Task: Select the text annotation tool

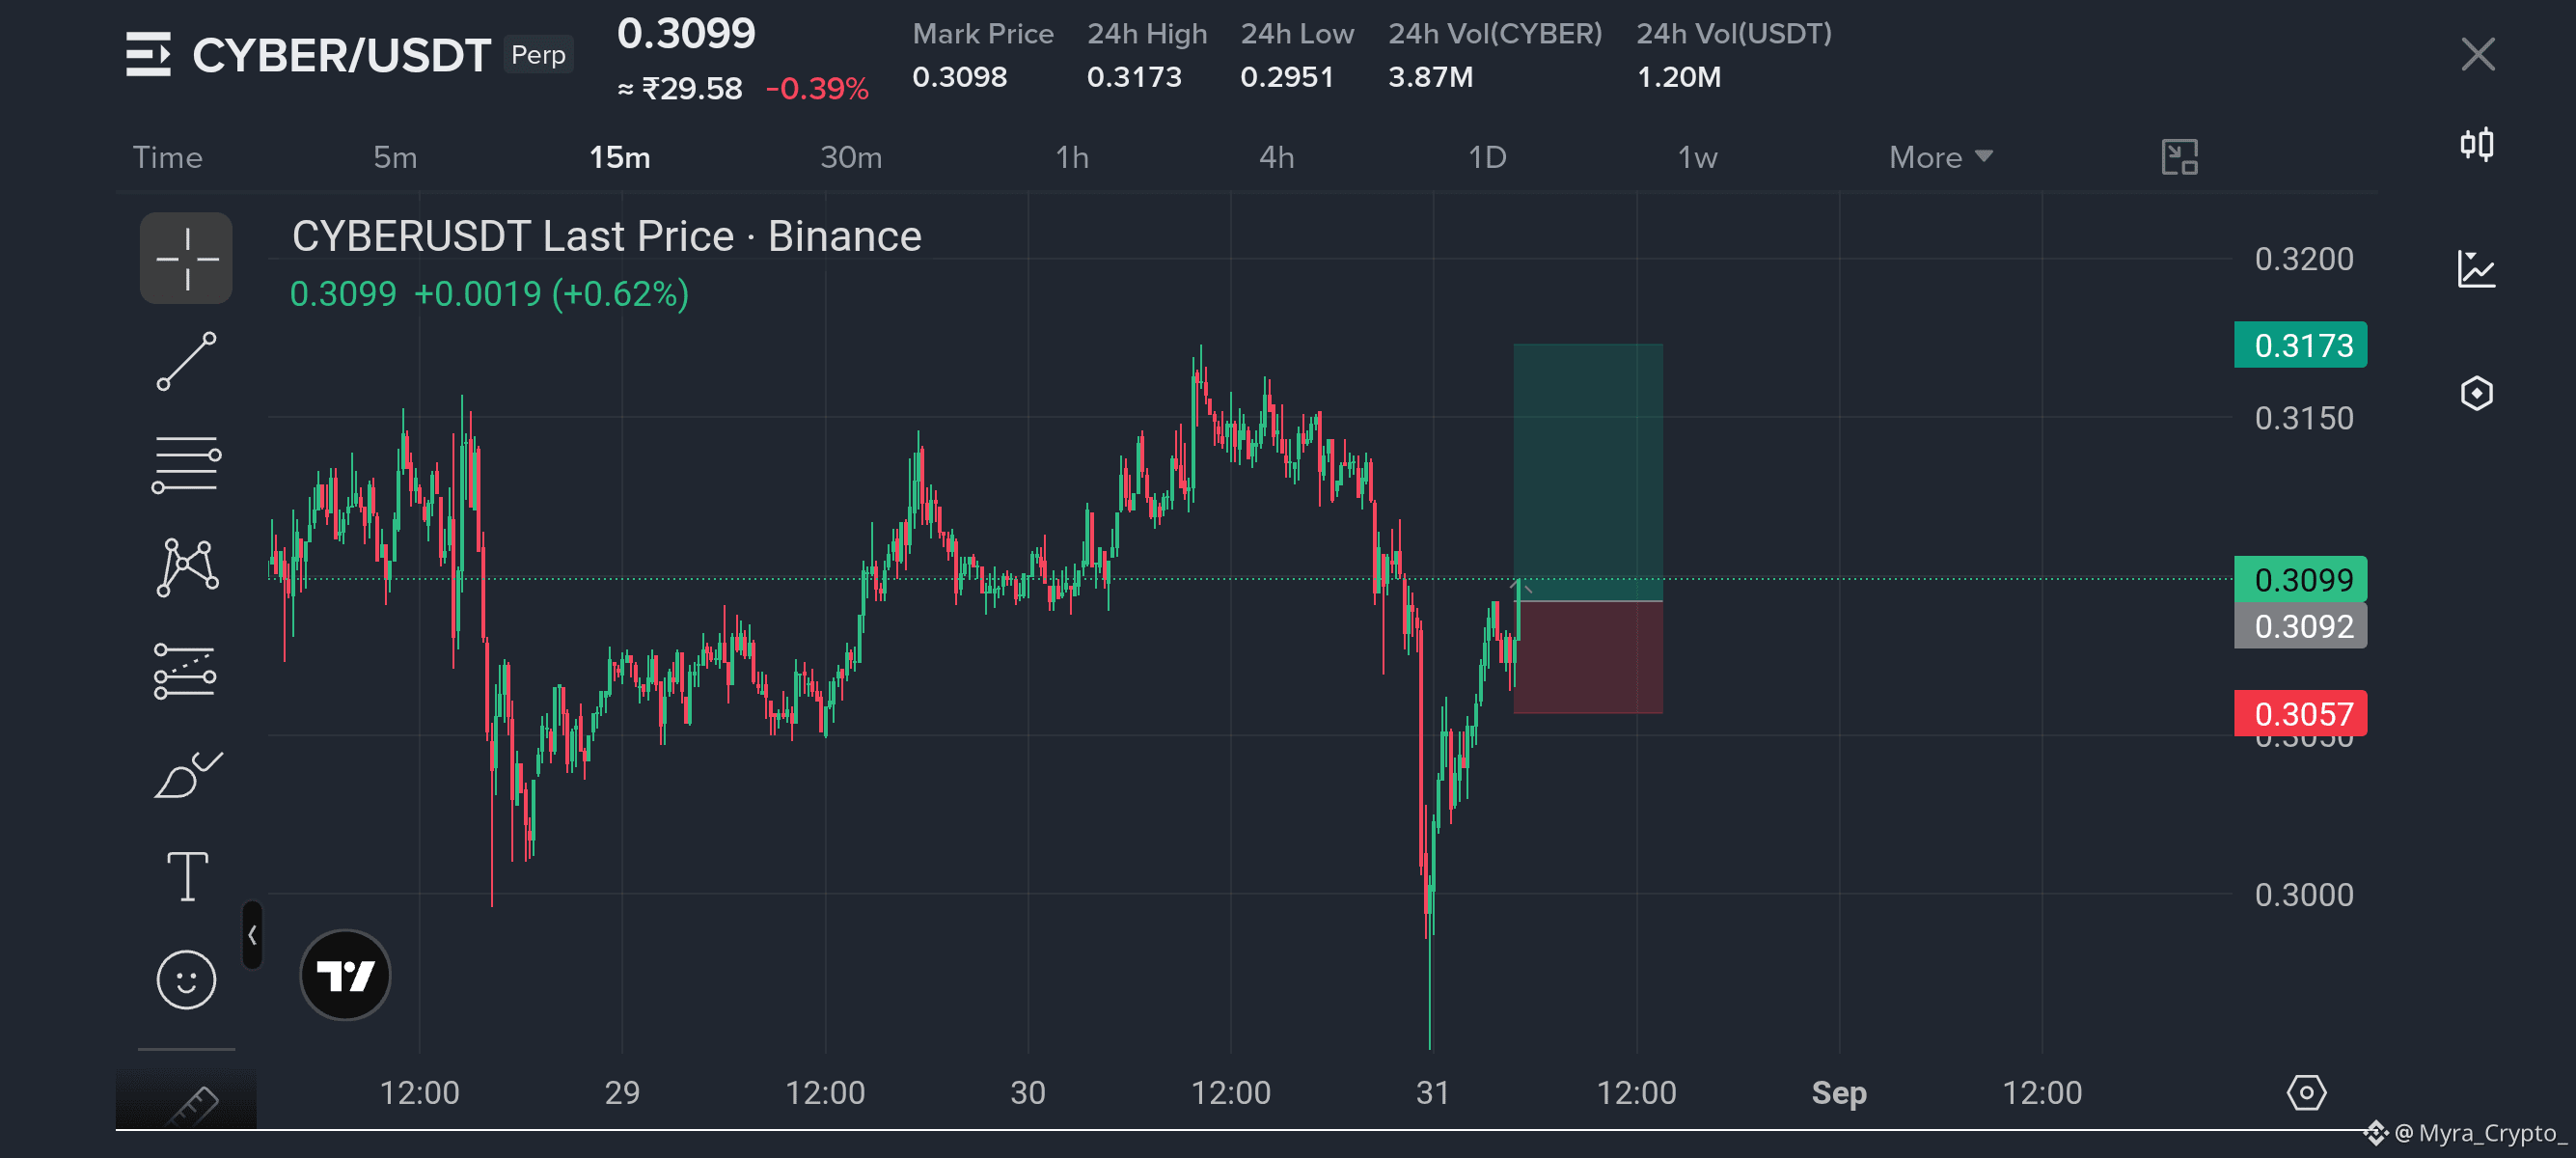Action: point(187,876)
